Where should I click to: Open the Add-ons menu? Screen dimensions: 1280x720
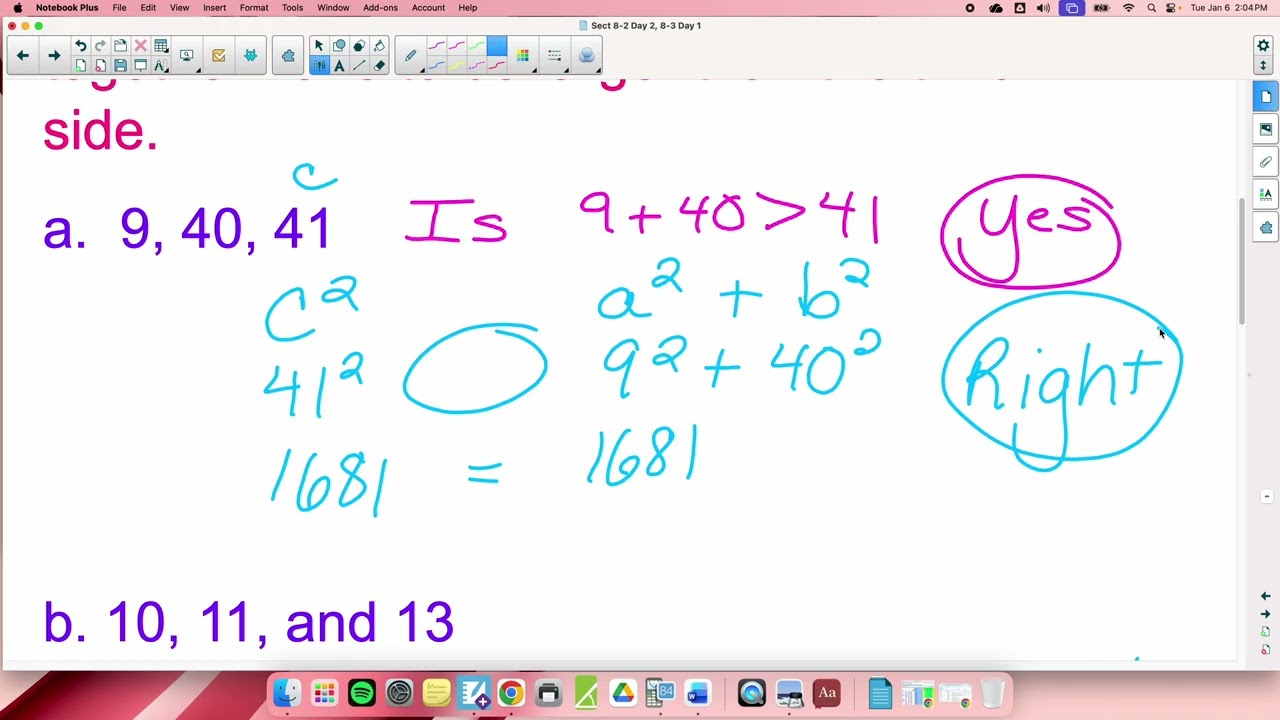coord(380,7)
